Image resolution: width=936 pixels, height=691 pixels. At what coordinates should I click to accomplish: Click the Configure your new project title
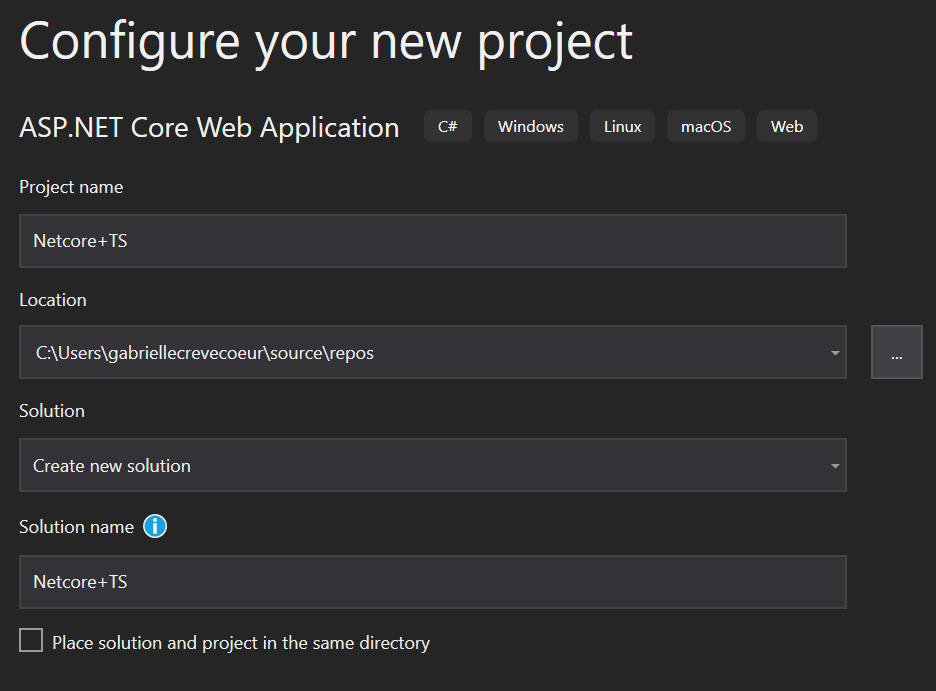pos(326,40)
